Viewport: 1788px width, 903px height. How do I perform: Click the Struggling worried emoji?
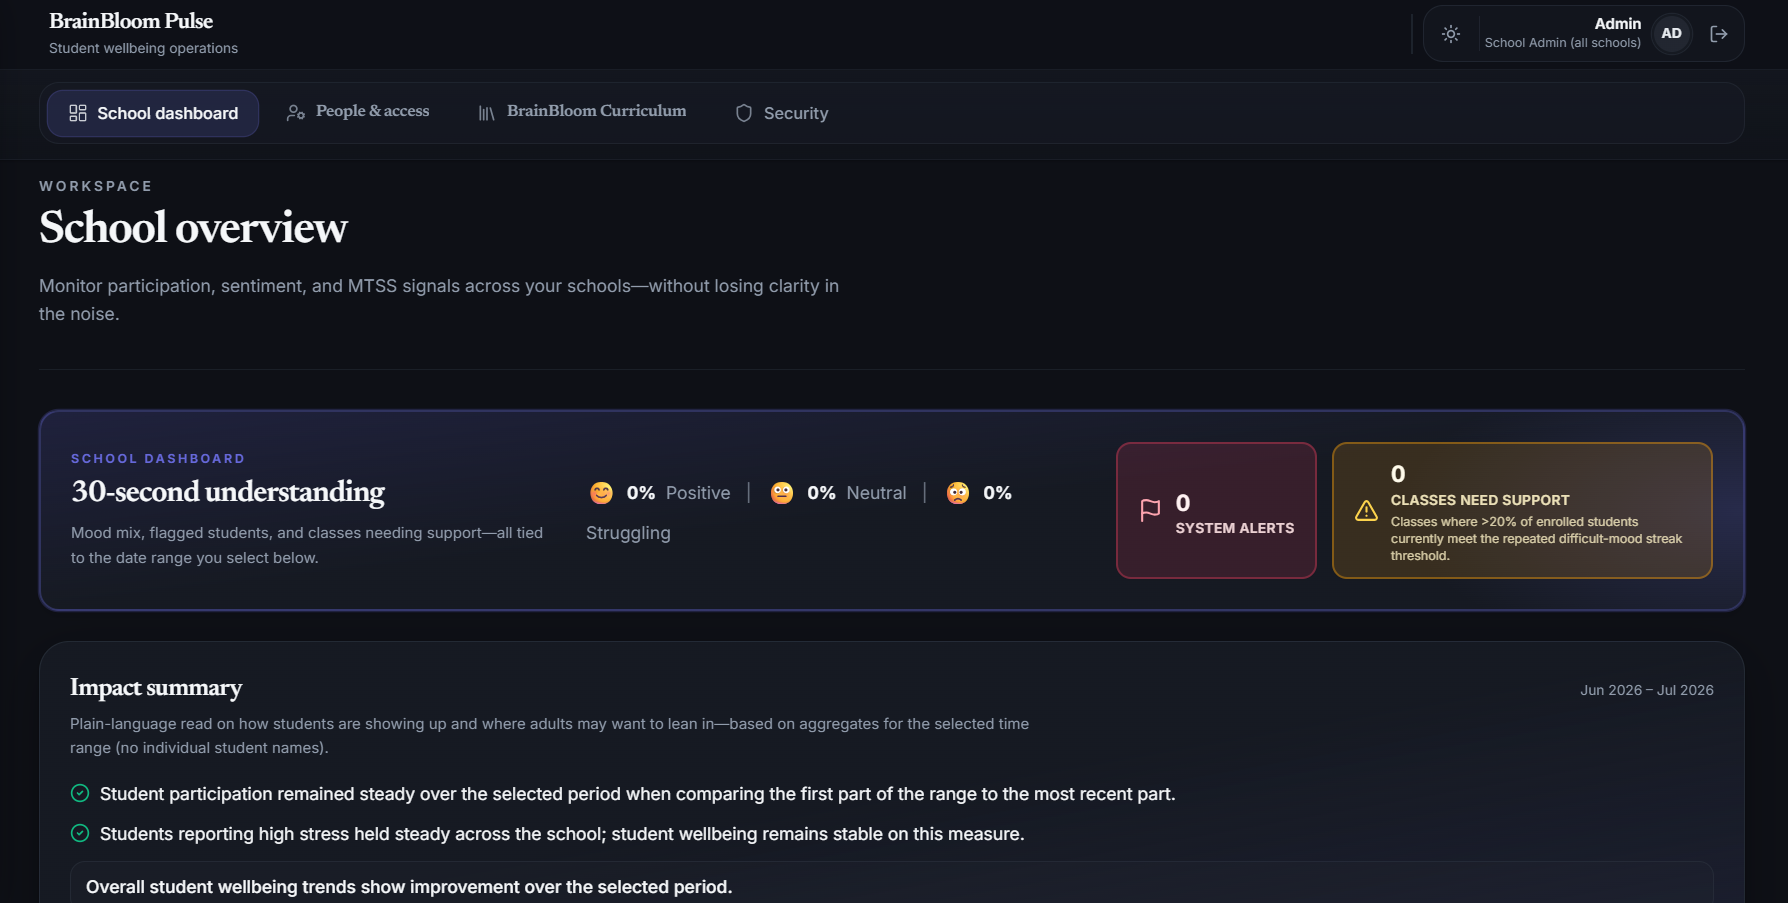[958, 493]
